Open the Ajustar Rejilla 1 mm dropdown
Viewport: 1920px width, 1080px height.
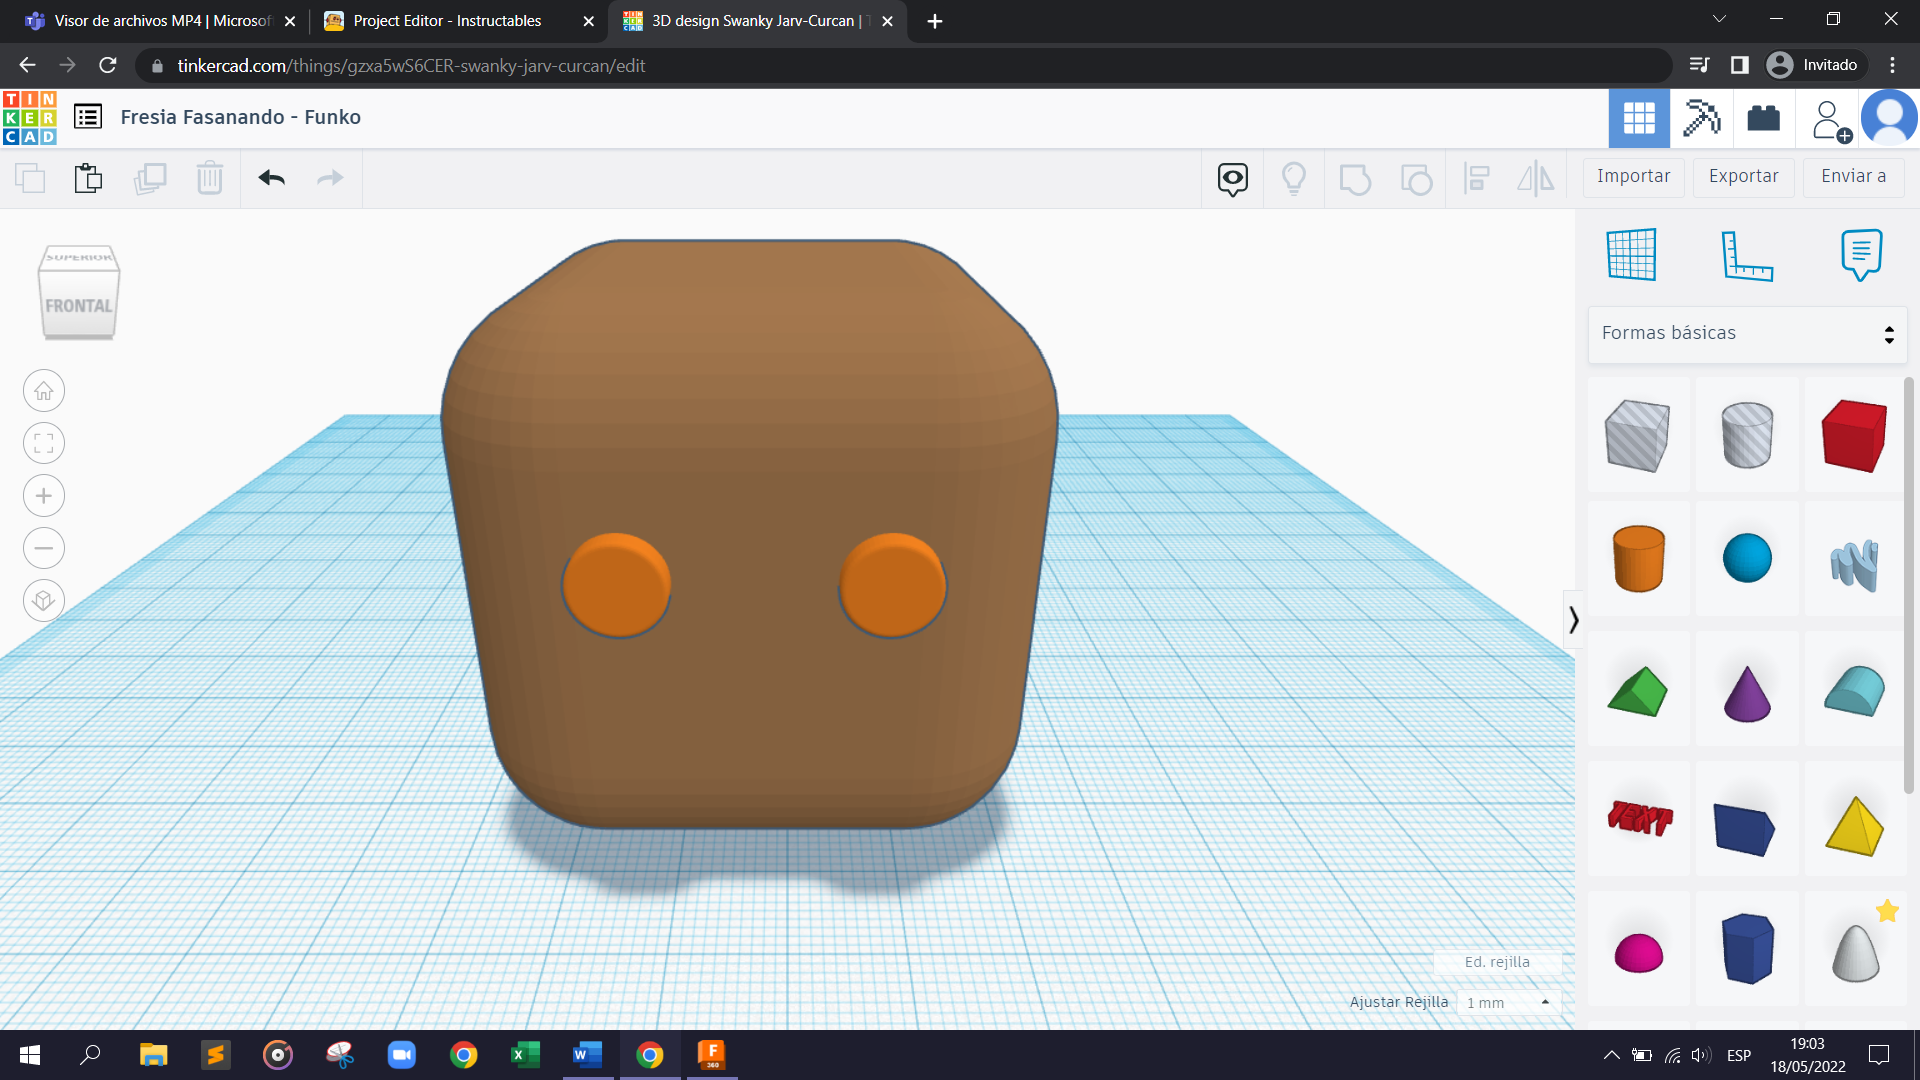click(1507, 1002)
